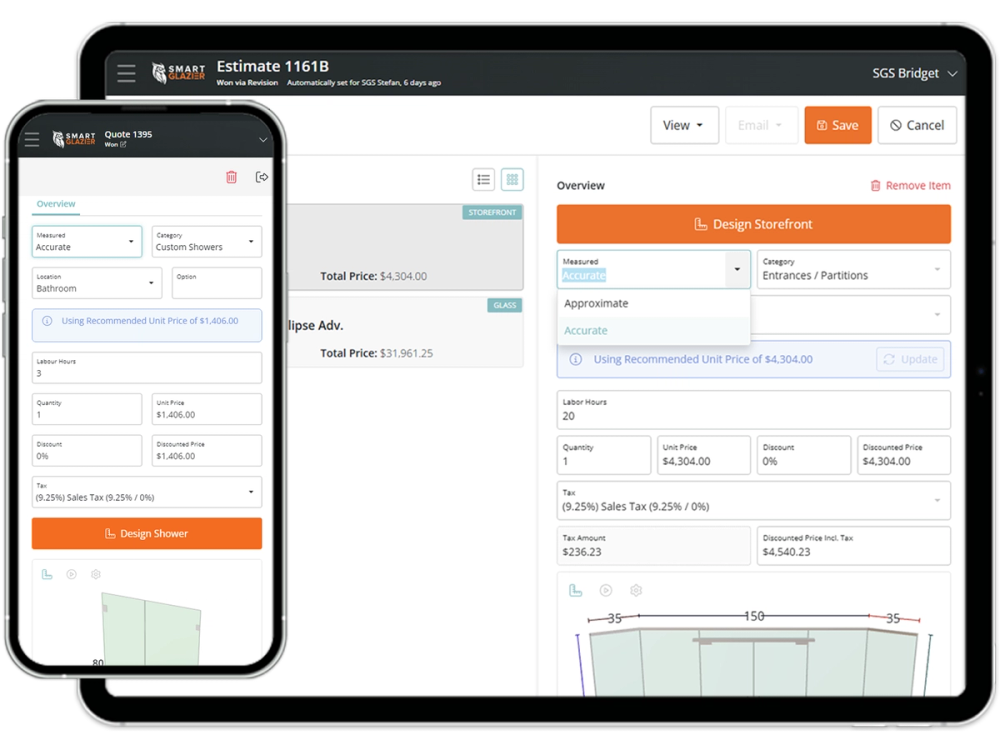Screen dimensions: 1000x750
Task: Delete the quote using the trash icon
Action: click(x=231, y=176)
